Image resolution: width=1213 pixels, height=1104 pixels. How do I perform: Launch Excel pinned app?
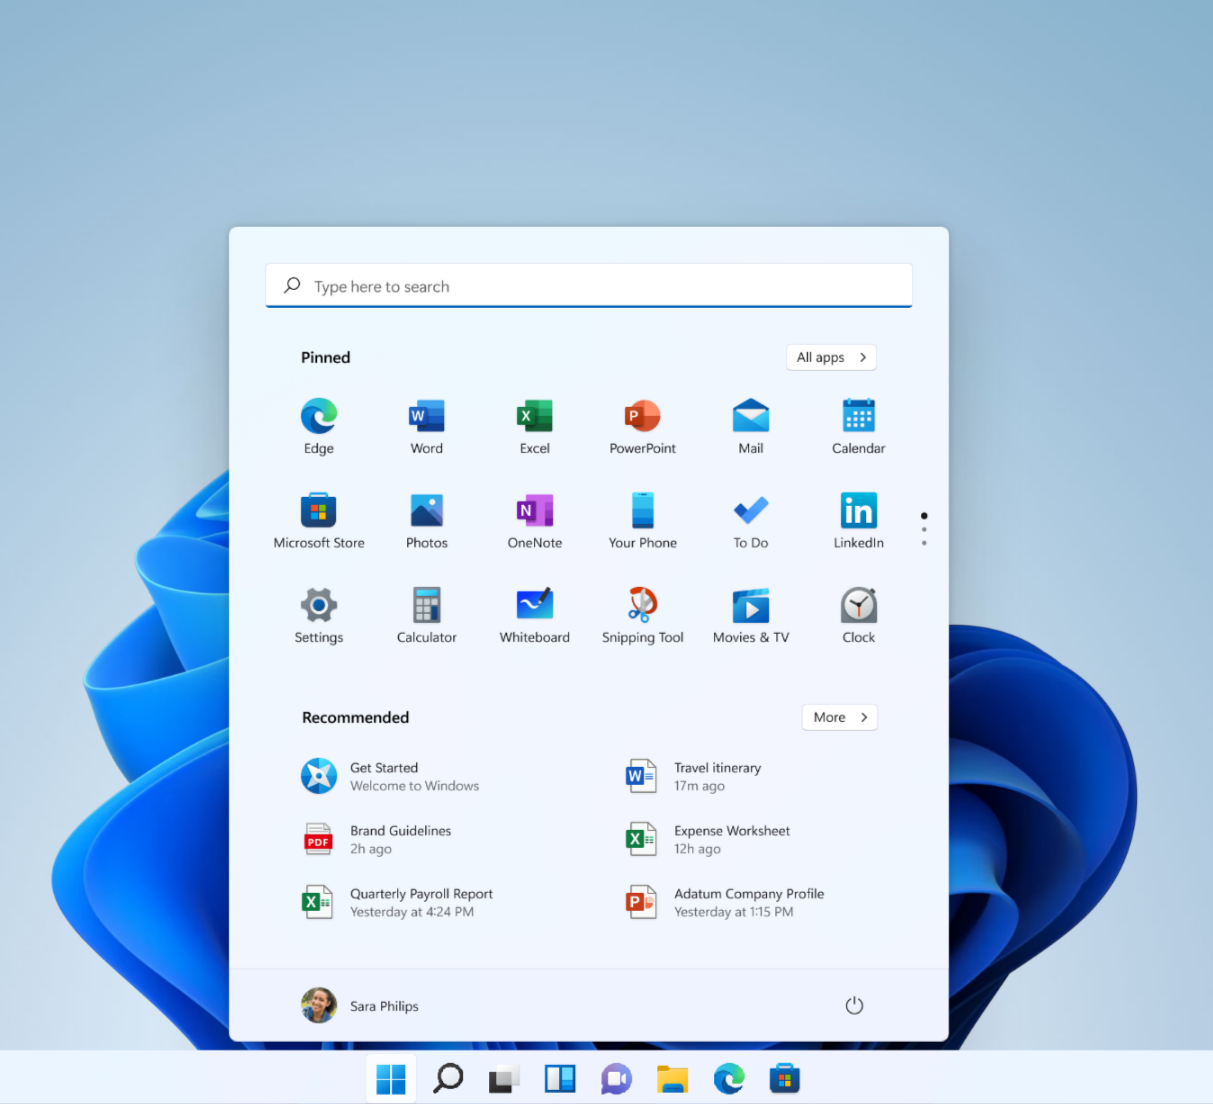pos(534,425)
